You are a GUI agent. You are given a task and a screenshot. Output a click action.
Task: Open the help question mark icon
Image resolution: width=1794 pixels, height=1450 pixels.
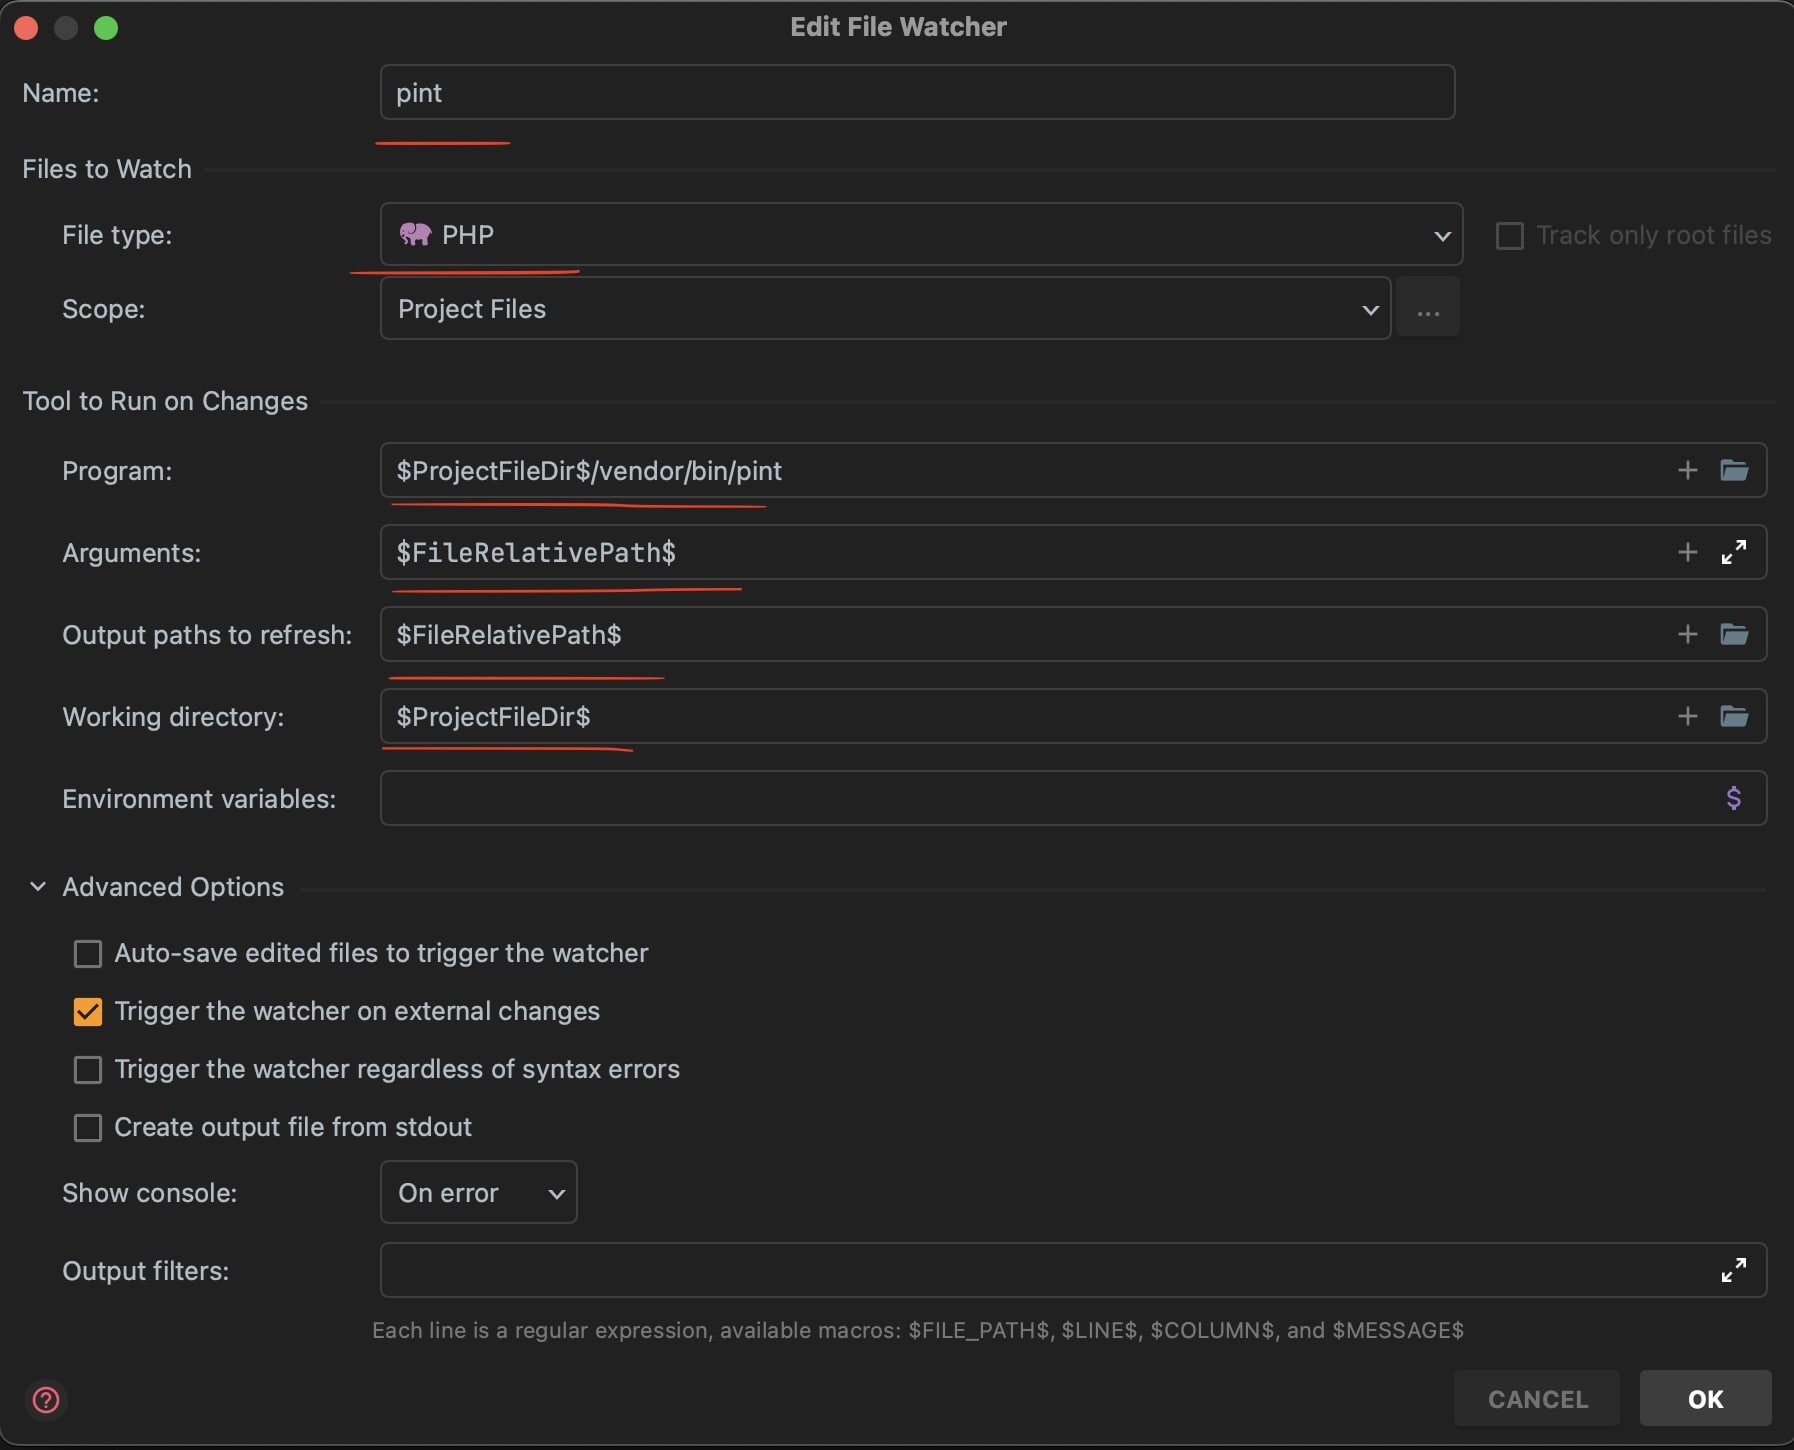(x=46, y=1399)
